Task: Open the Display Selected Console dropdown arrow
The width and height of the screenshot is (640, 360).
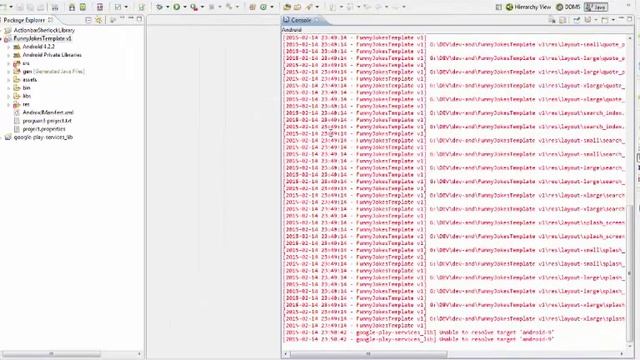Action: (595, 20)
